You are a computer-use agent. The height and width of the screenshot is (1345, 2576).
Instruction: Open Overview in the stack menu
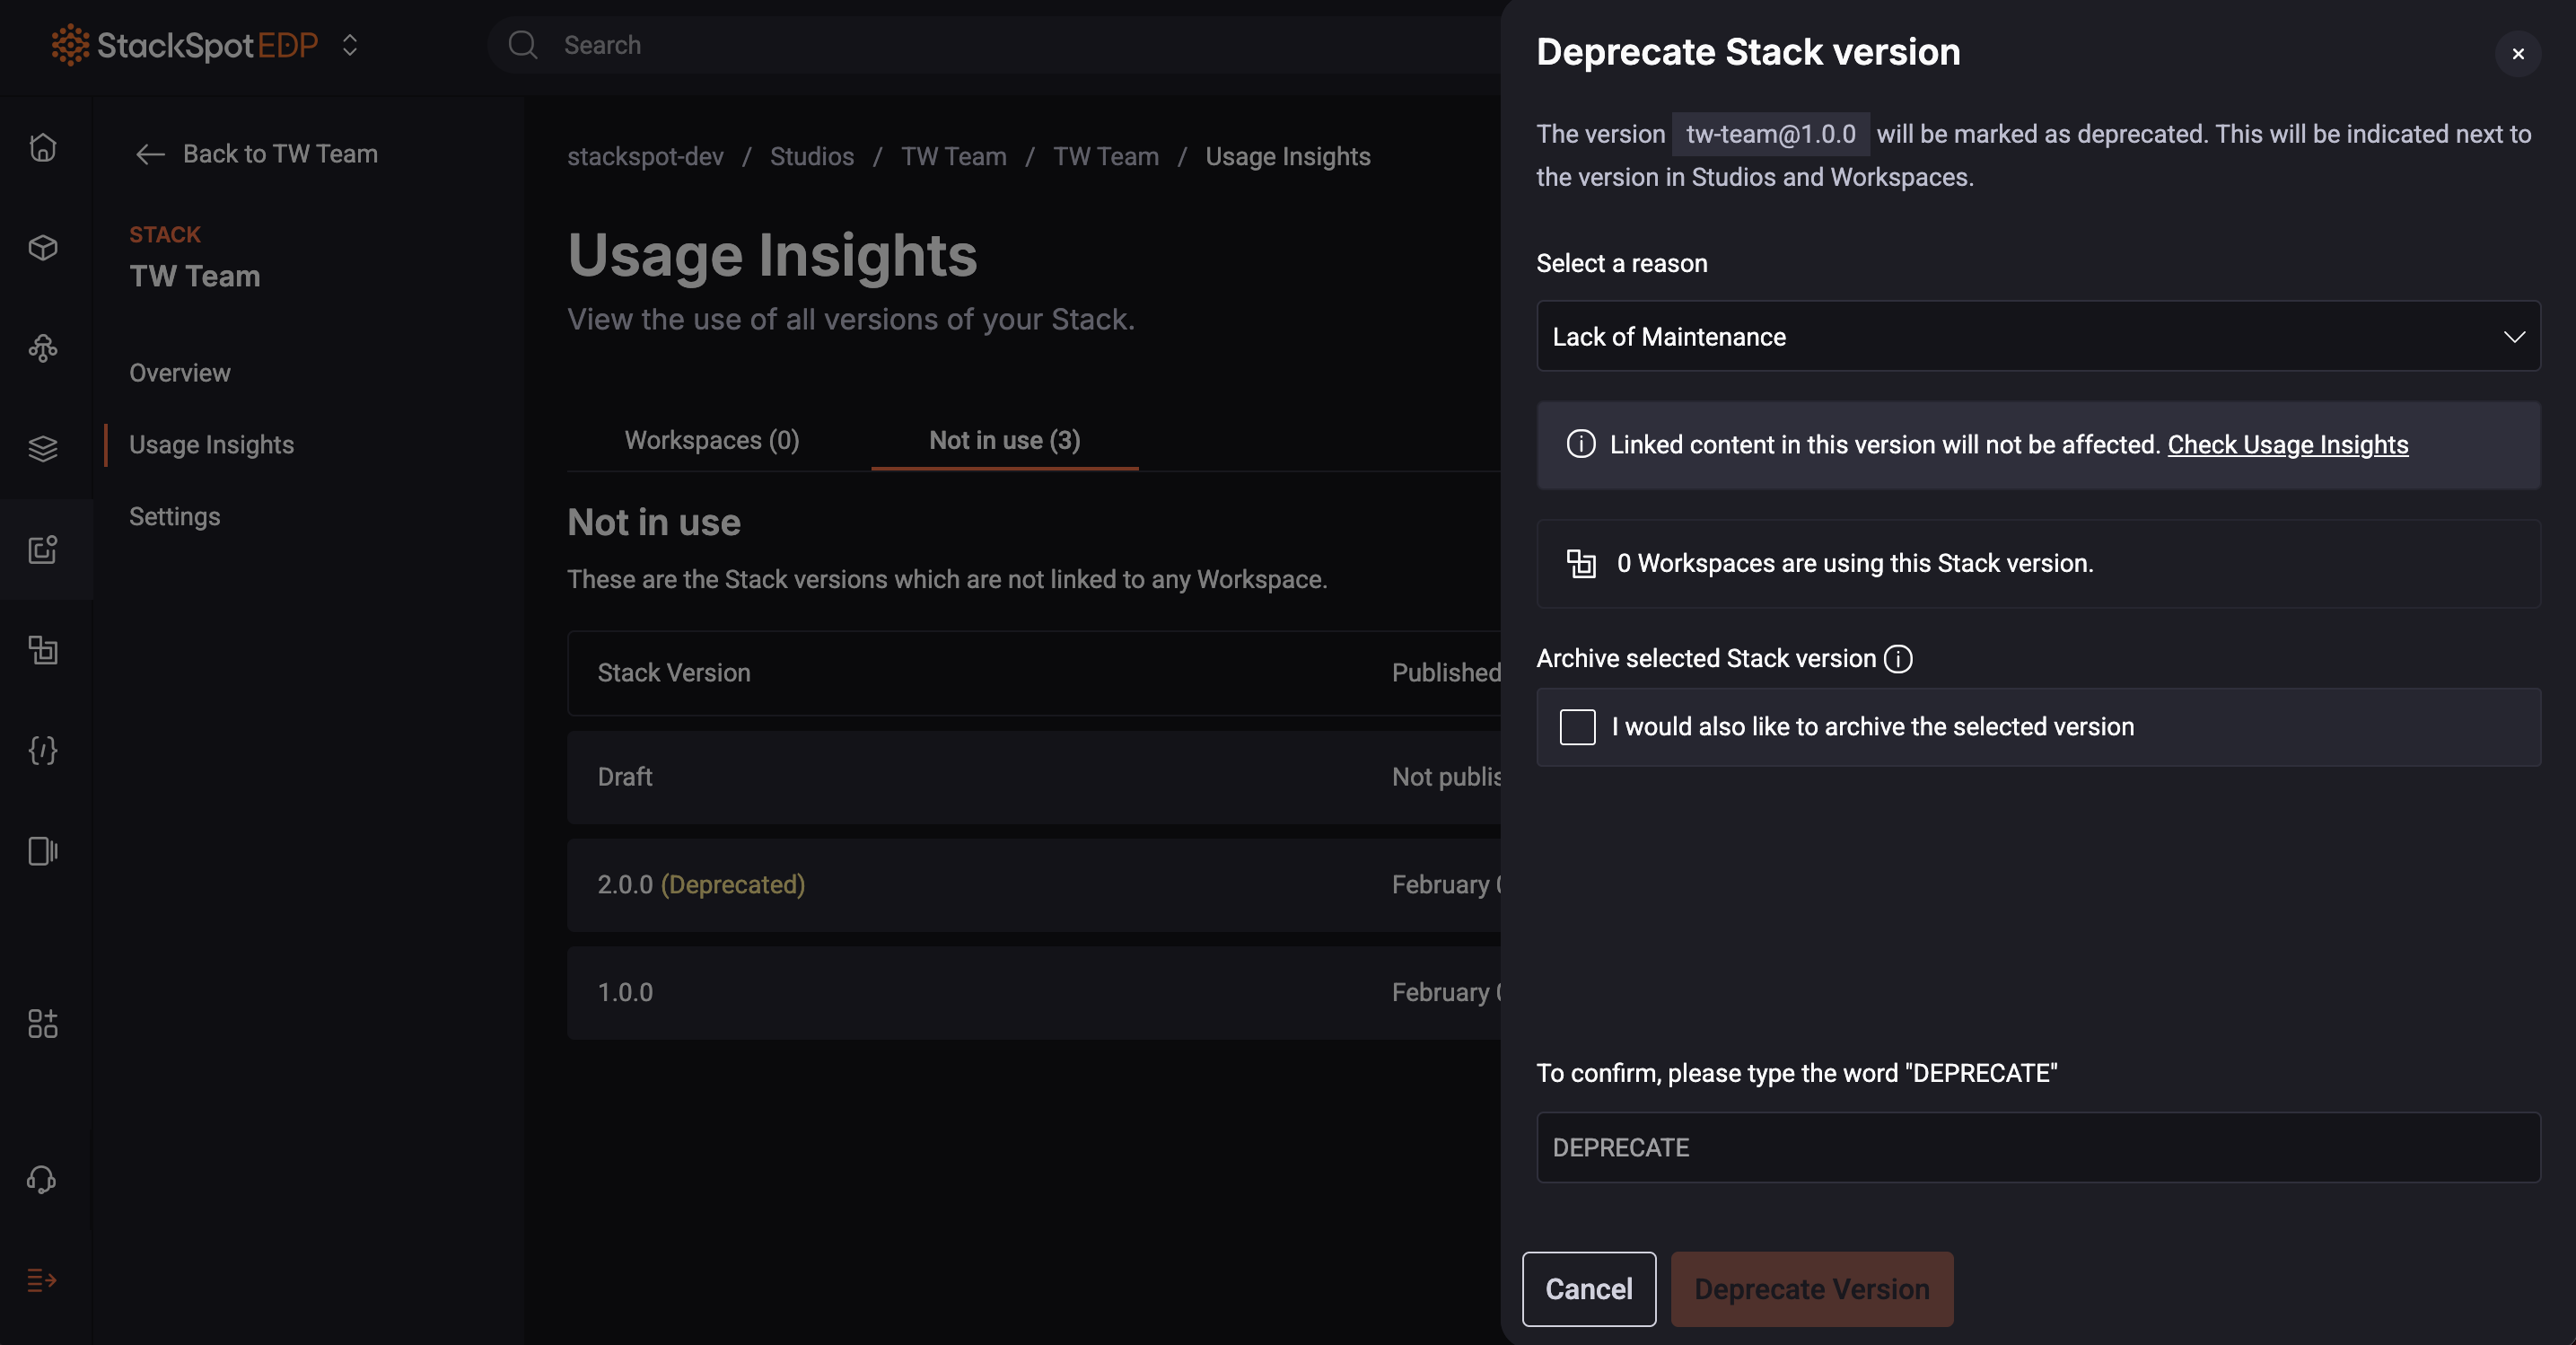180,373
